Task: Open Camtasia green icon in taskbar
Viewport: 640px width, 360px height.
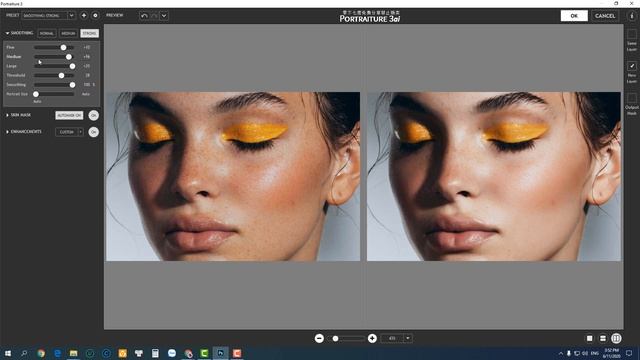Action: pos(204,353)
